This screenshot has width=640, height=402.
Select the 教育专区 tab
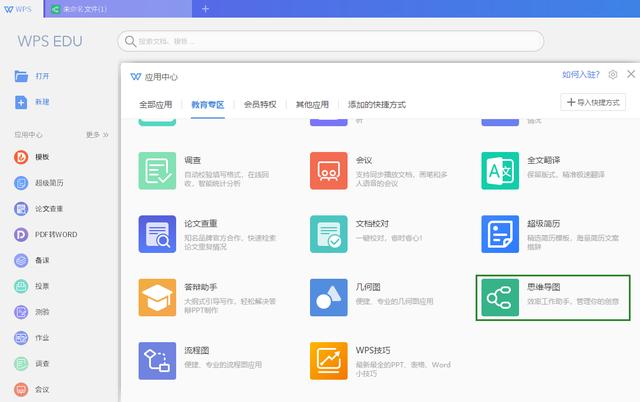[x=208, y=105]
